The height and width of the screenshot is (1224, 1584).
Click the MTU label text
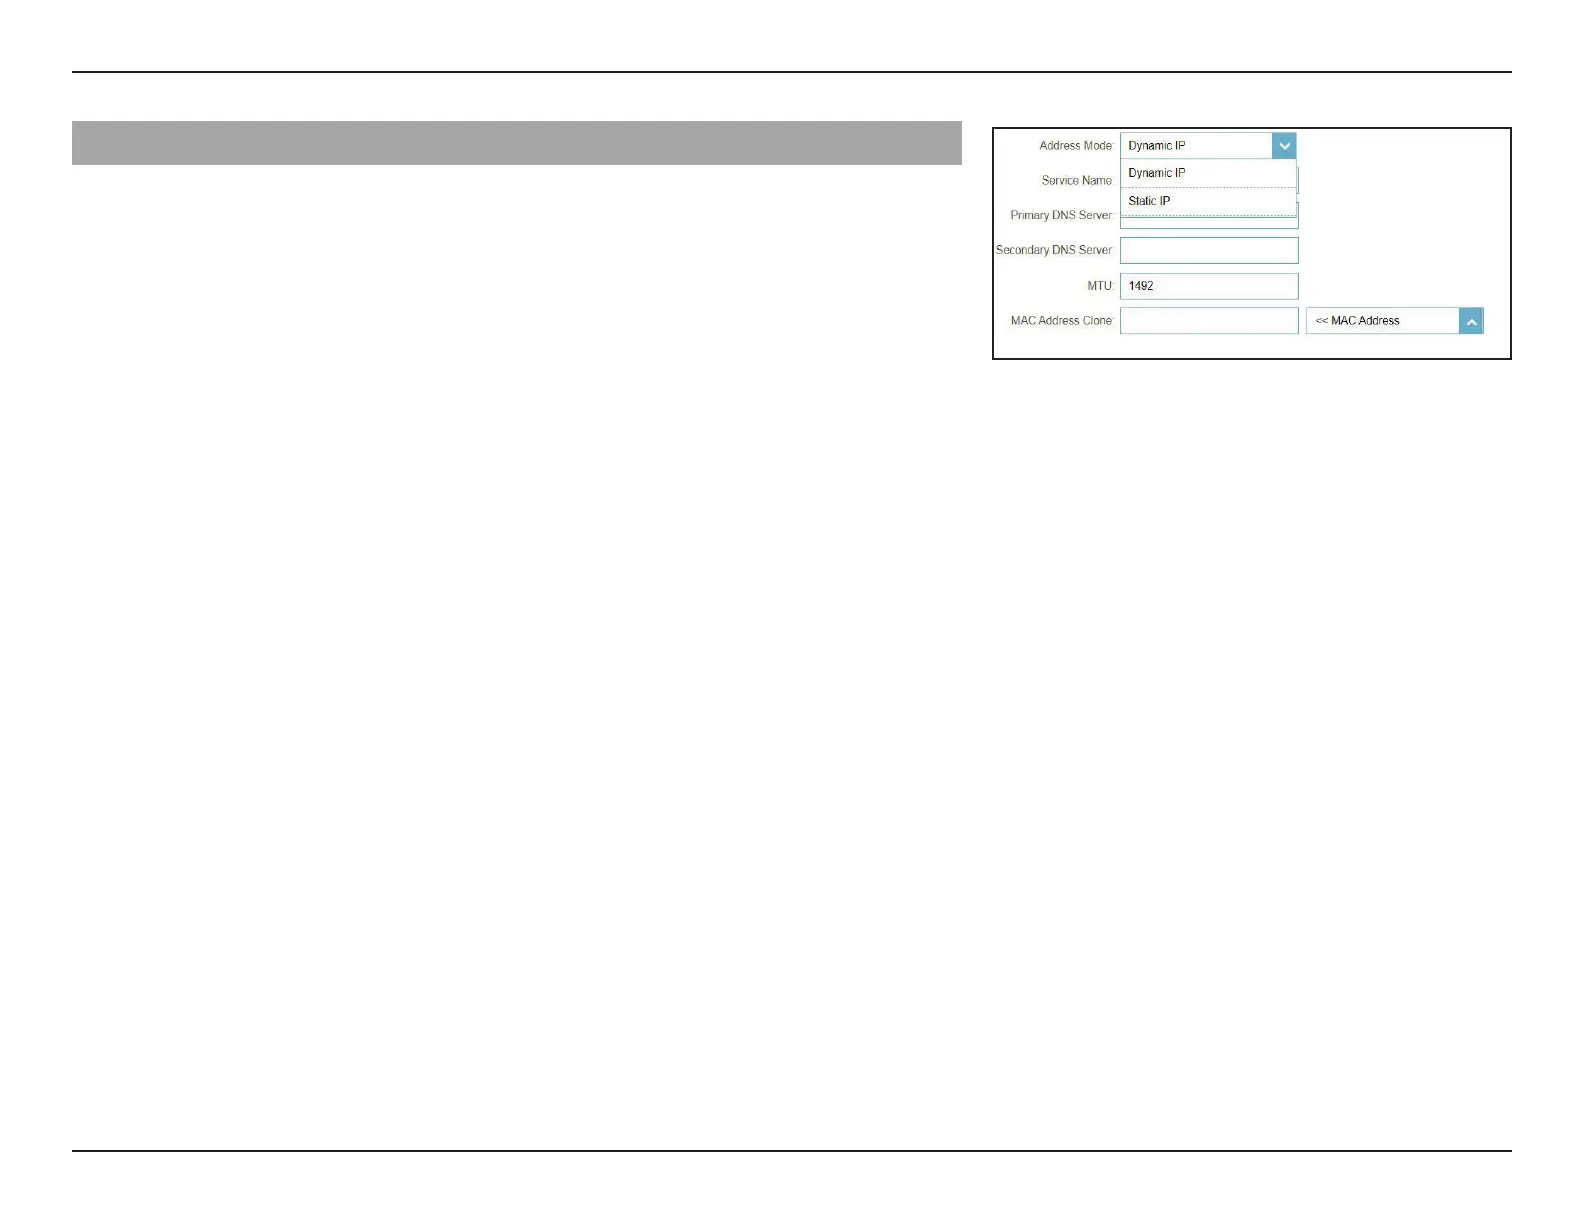click(x=1100, y=286)
